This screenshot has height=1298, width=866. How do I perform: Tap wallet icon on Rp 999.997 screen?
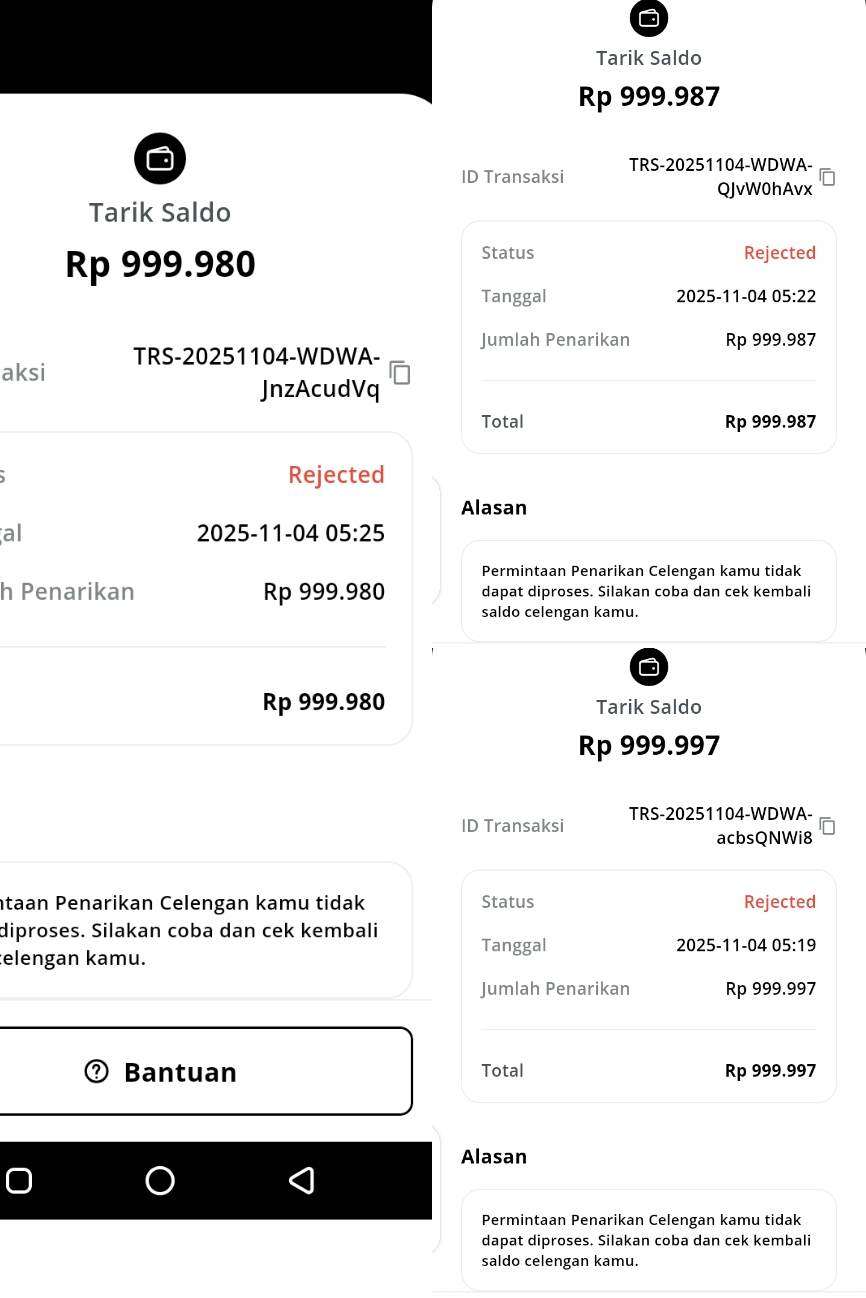pos(648,667)
